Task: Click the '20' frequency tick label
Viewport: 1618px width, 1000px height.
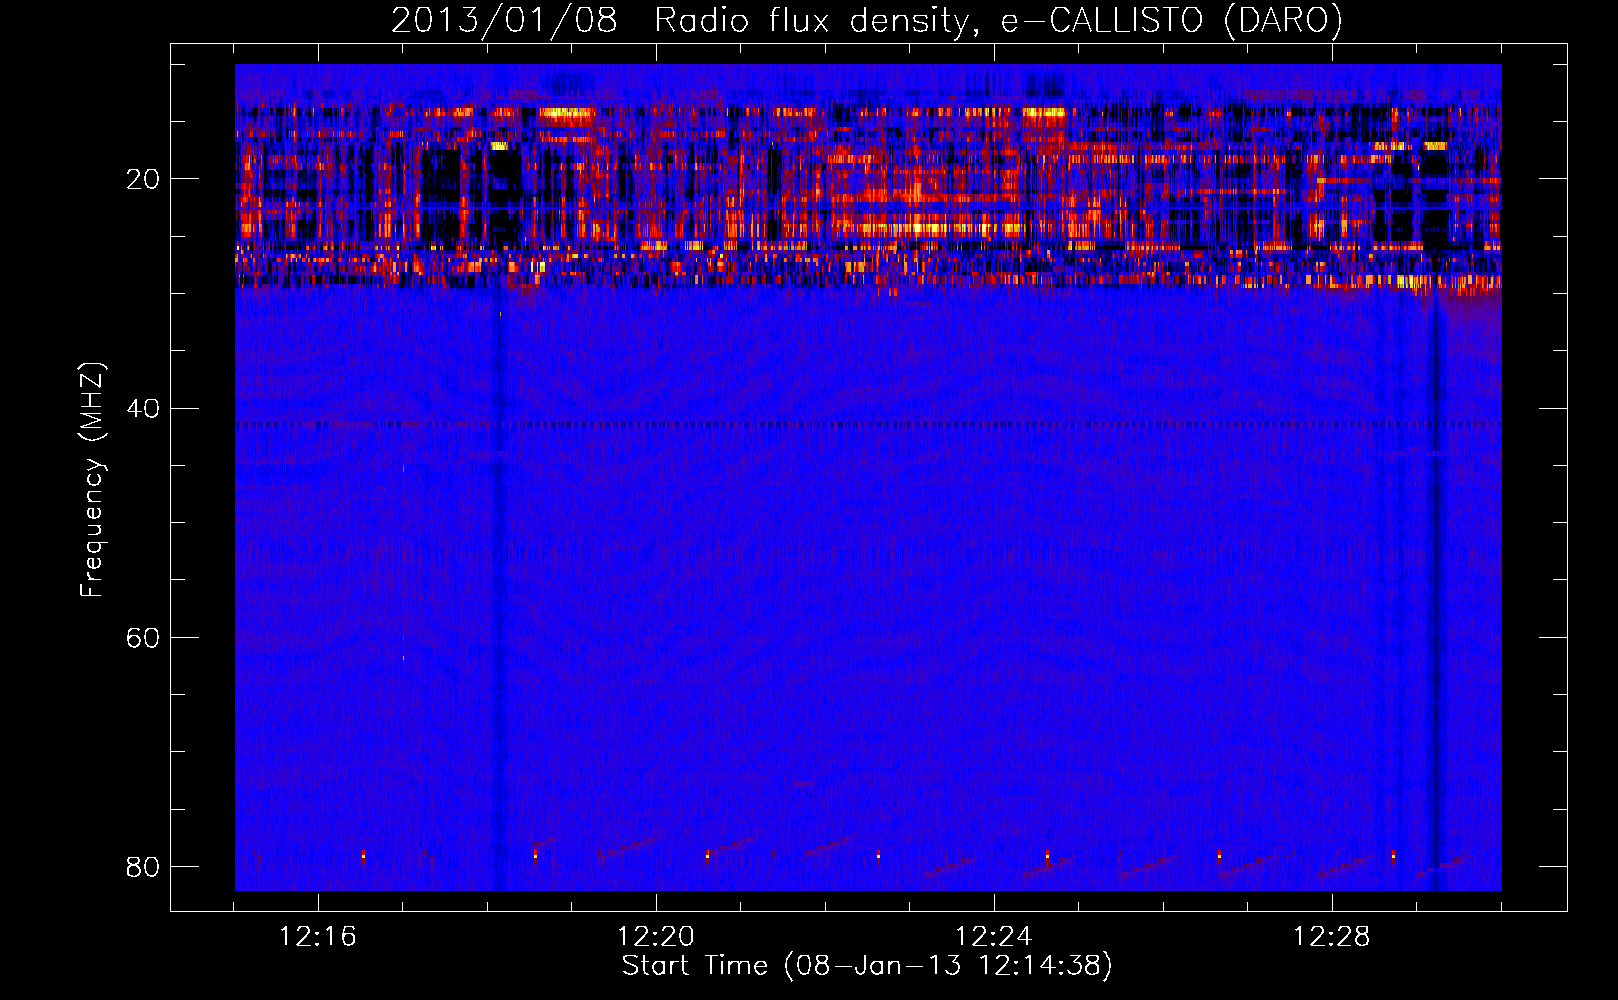Action: [x=143, y=180]
